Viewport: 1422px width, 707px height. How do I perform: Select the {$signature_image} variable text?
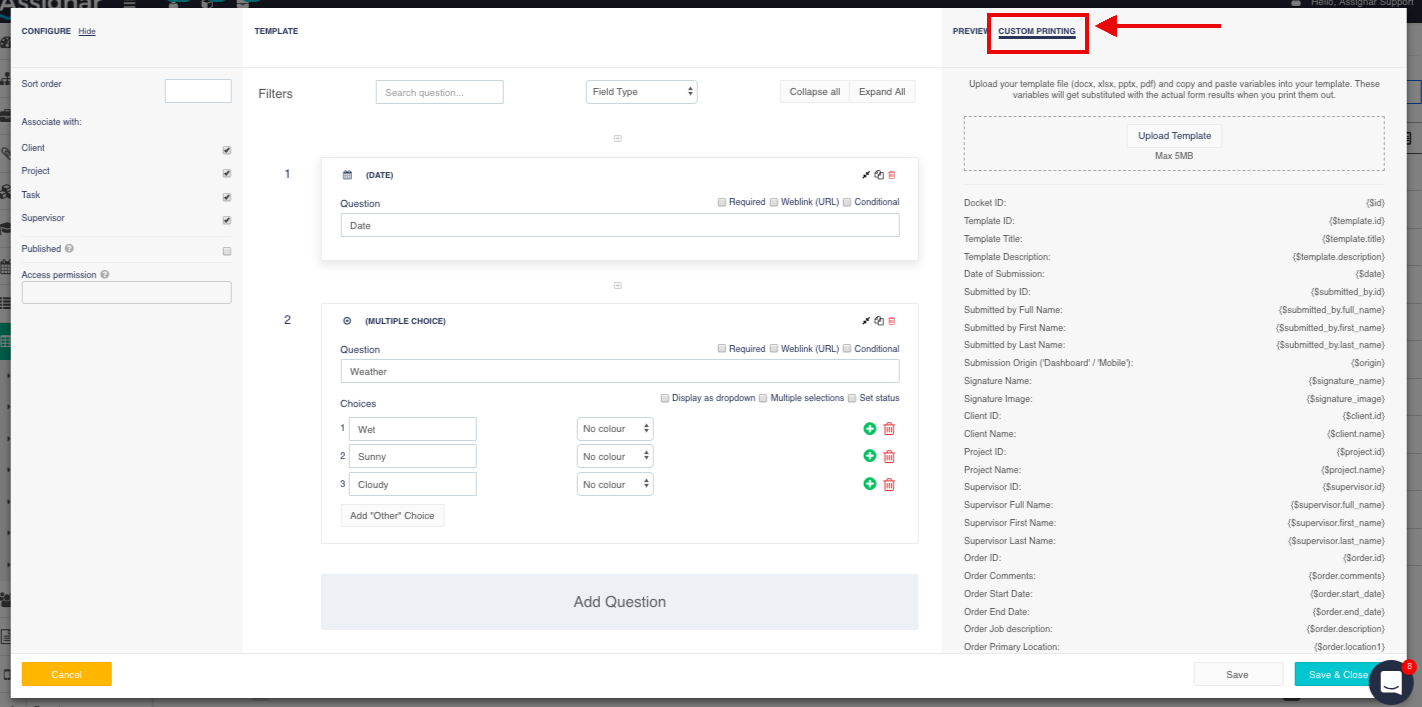1345,399
